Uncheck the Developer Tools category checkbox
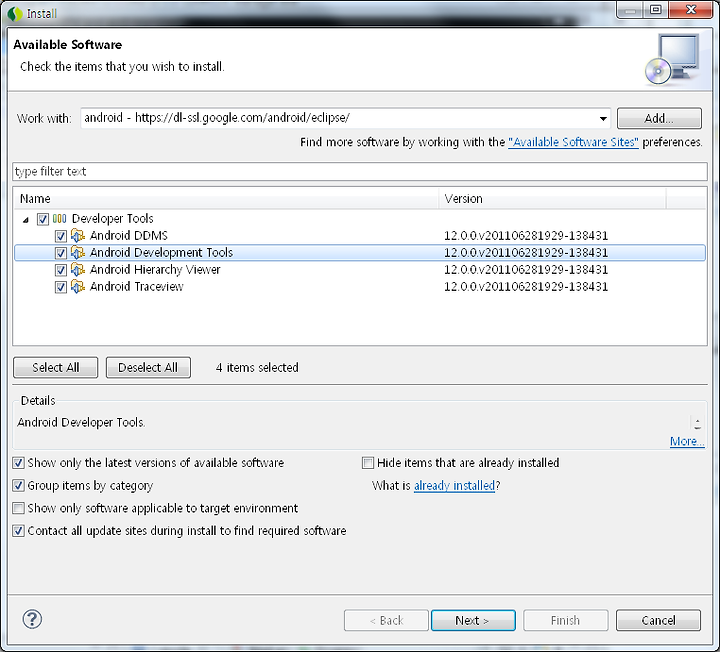The height and width of the screenshot is (652, 720). click(43, 219)
